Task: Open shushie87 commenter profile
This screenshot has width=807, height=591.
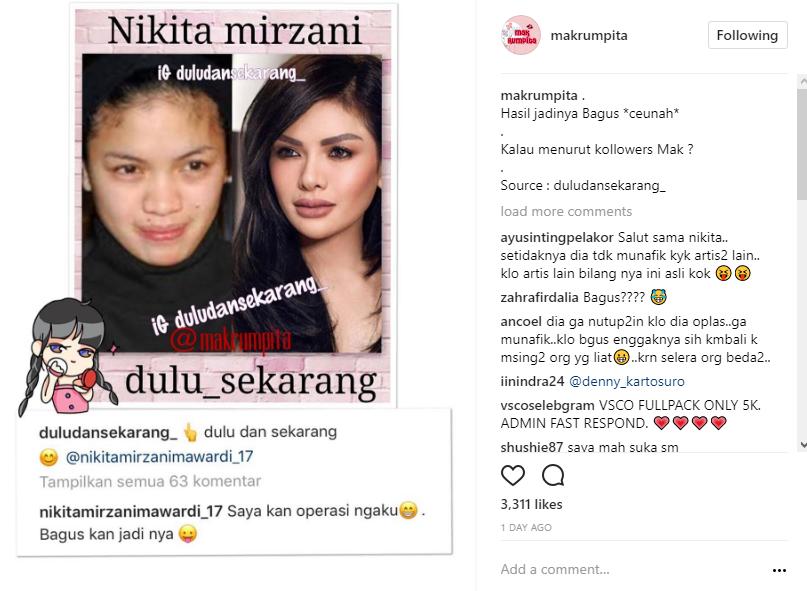Action: click(x=532, y=447)
